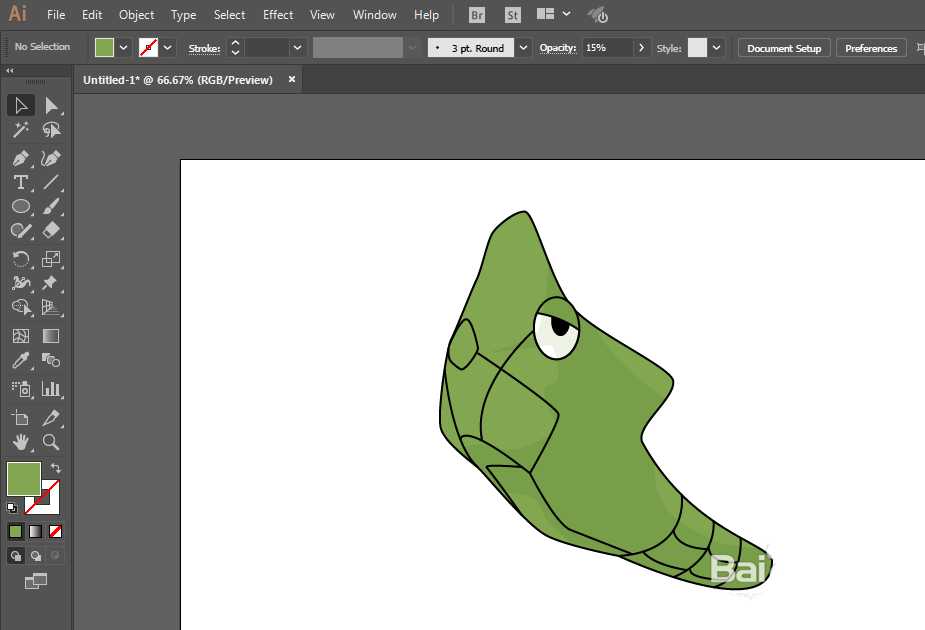Expand the fill color dropdown

pos(124,48)
